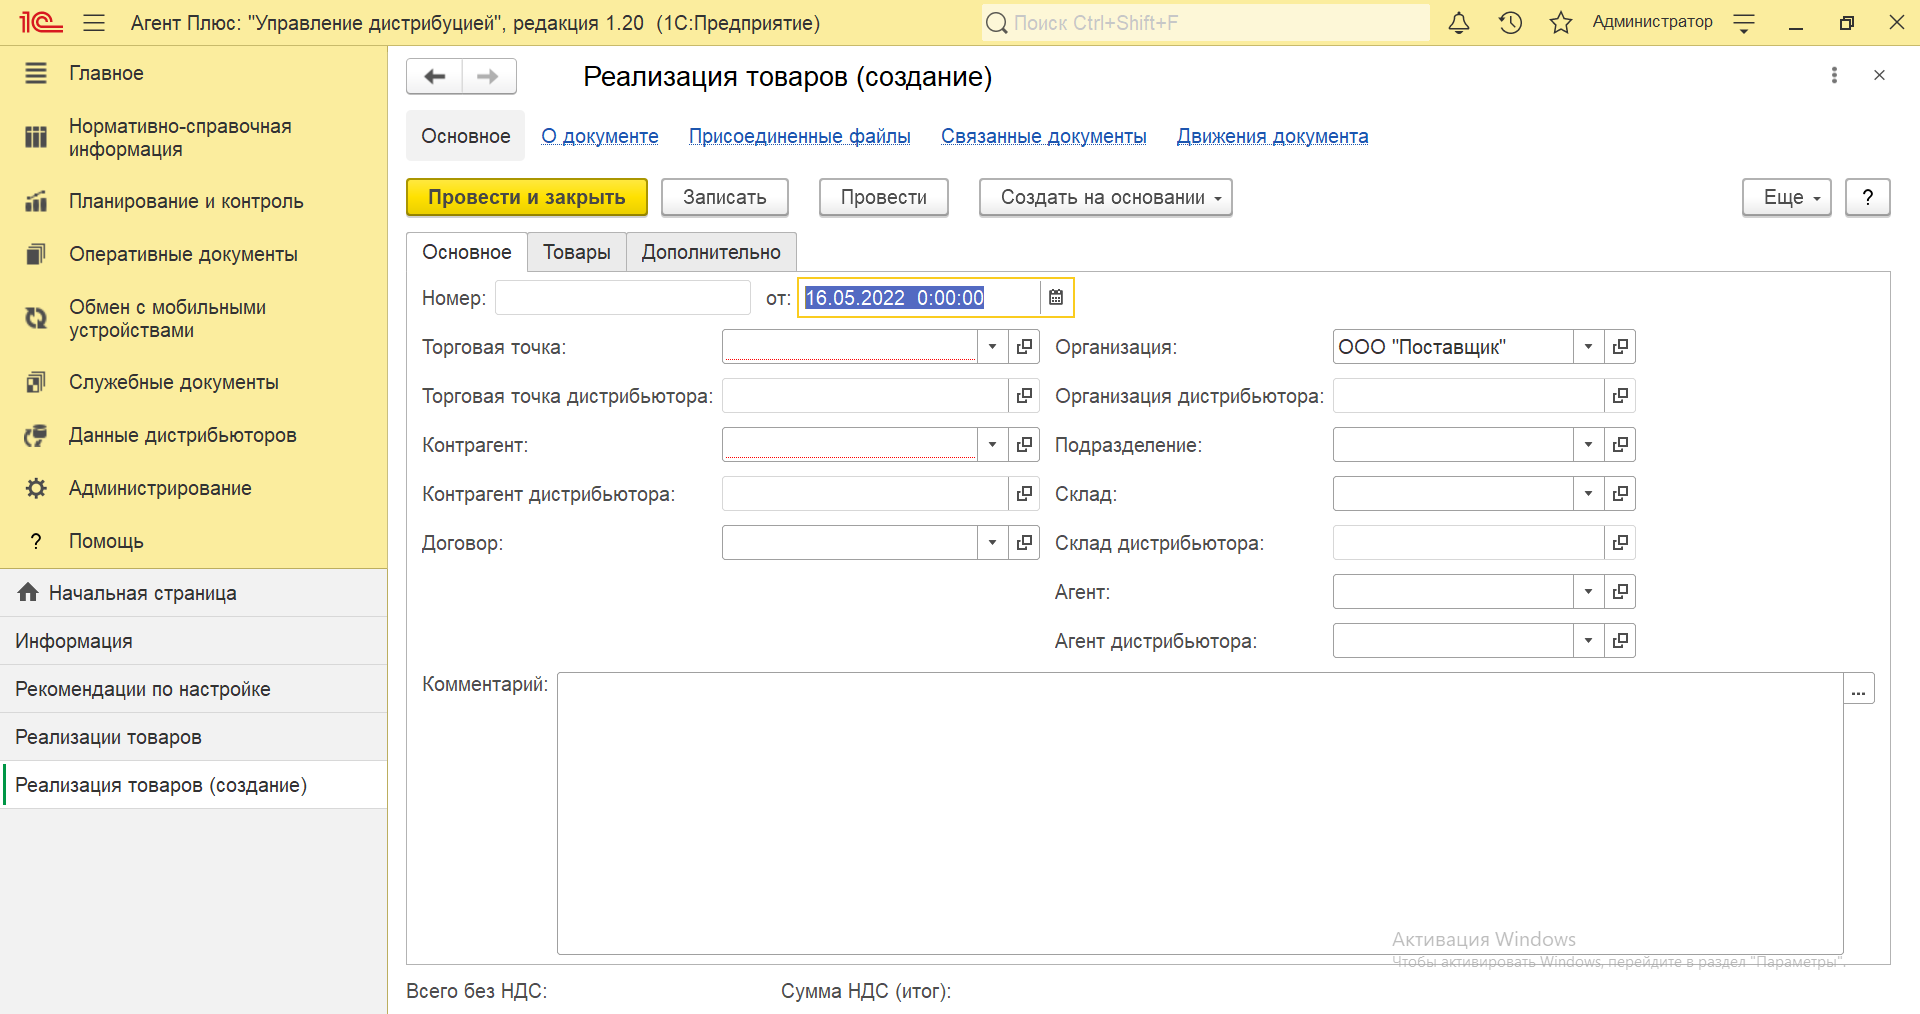Expand Контрагент dropdown list
Viewport: 1920px width, 1014px height.
pyautogui.click(x=992, y=445)
